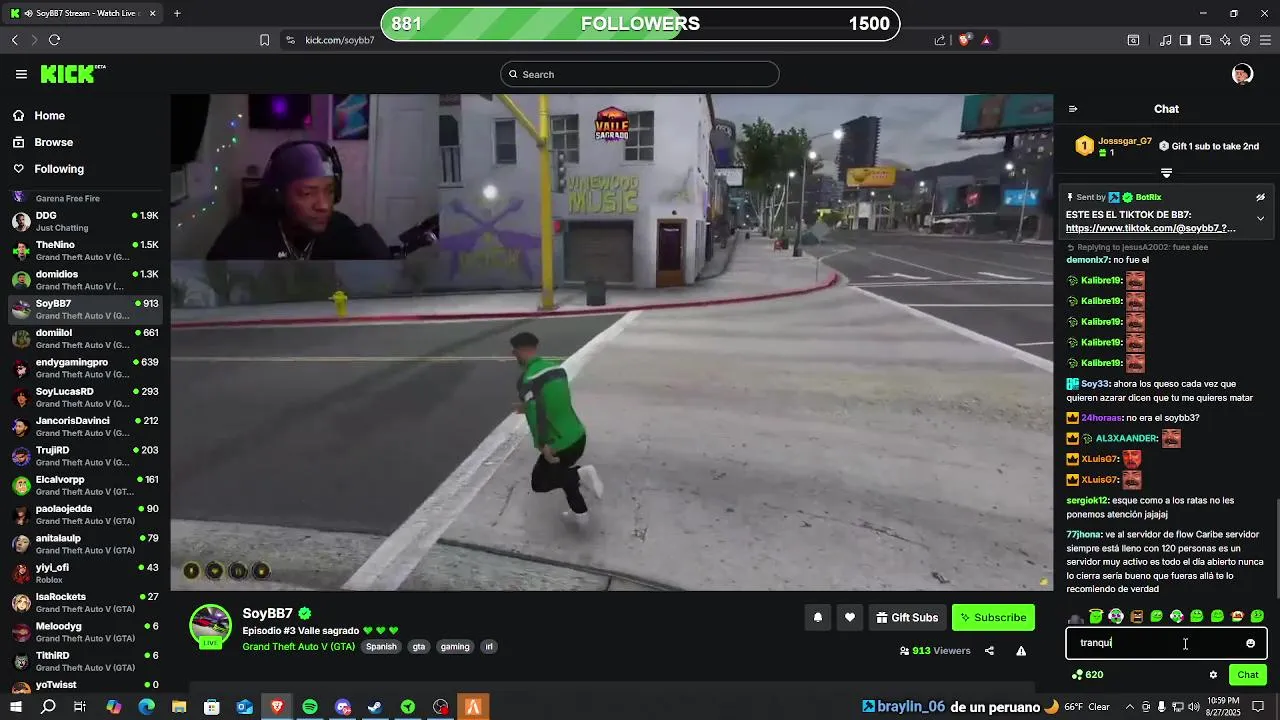Report stream via warning triangle icon
Viewport: 1280px width, 720px height.
pos(1021,651)
